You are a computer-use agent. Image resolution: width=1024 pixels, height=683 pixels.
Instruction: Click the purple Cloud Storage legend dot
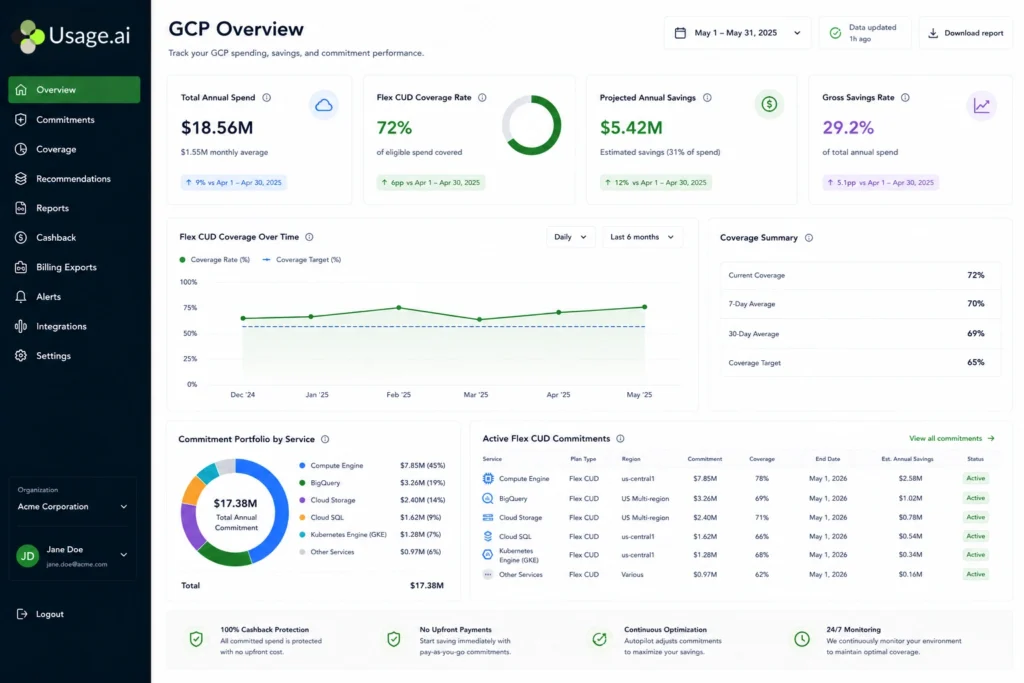tap(302, 500)
